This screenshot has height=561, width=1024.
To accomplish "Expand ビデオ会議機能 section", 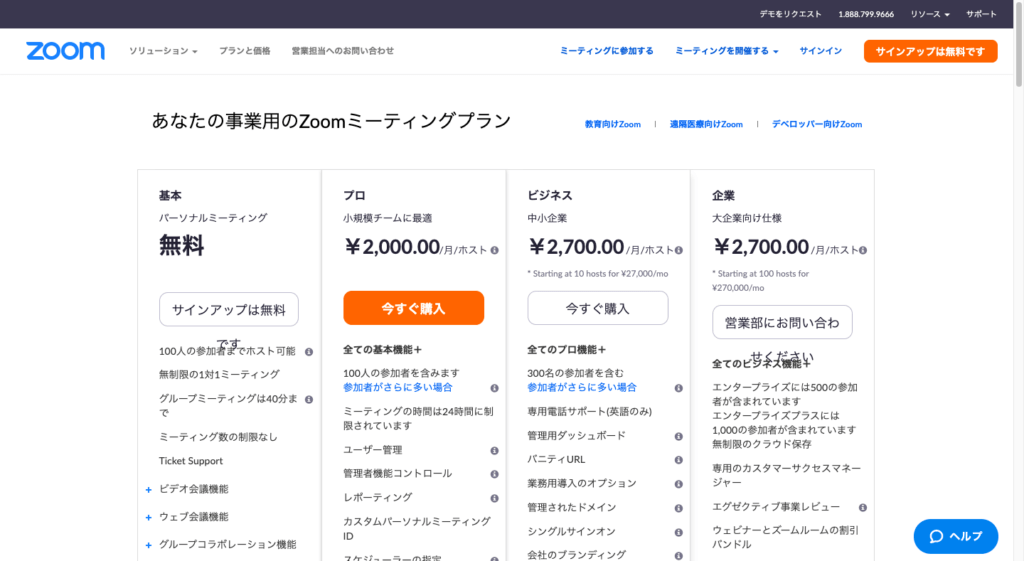I will (x=148, y=490).
